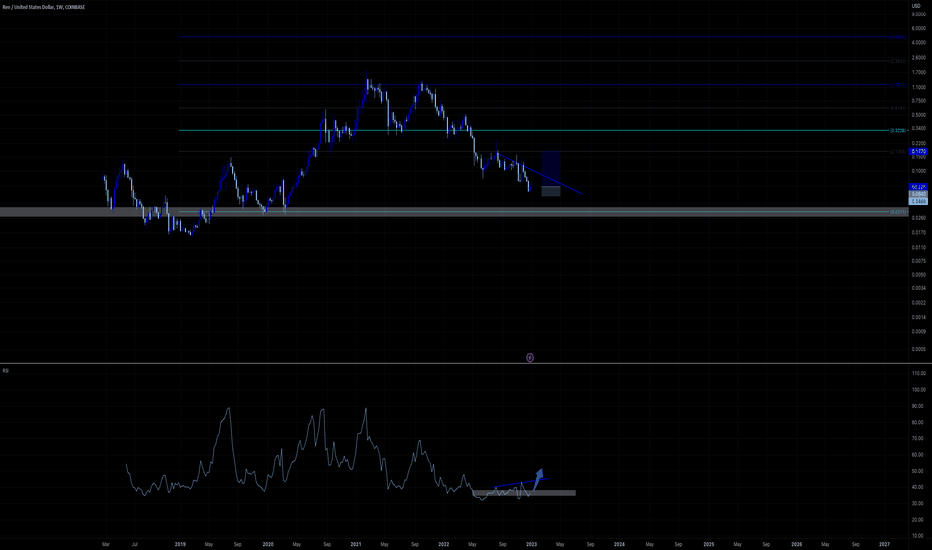Viewport: 932px width, 550px height.
Task: Click the 30.00 RSI axis label
Action: [918, 504]
